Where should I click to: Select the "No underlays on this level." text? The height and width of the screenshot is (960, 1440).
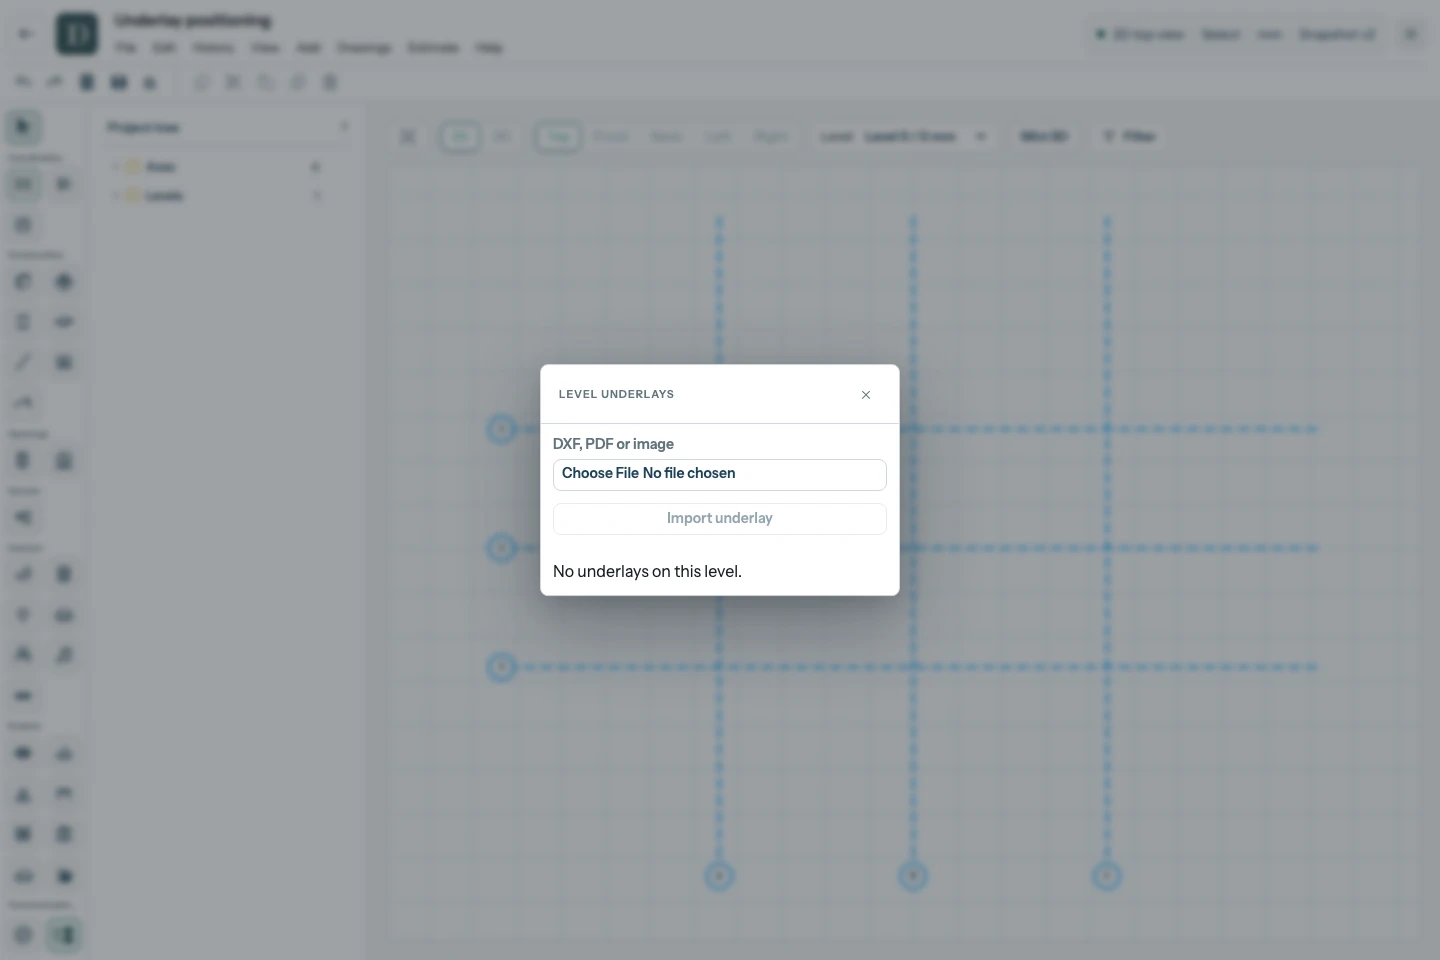click(647, 572)
